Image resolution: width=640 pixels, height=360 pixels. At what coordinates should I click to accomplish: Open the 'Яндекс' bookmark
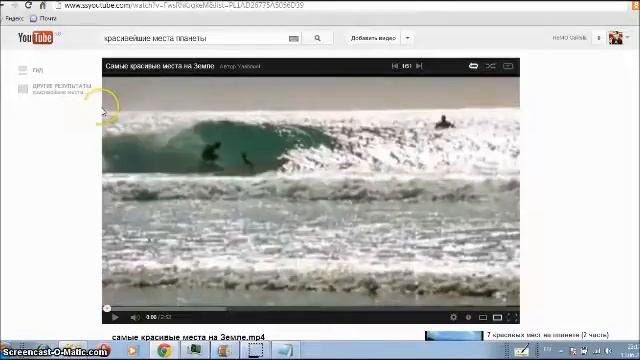pos(14,18)
